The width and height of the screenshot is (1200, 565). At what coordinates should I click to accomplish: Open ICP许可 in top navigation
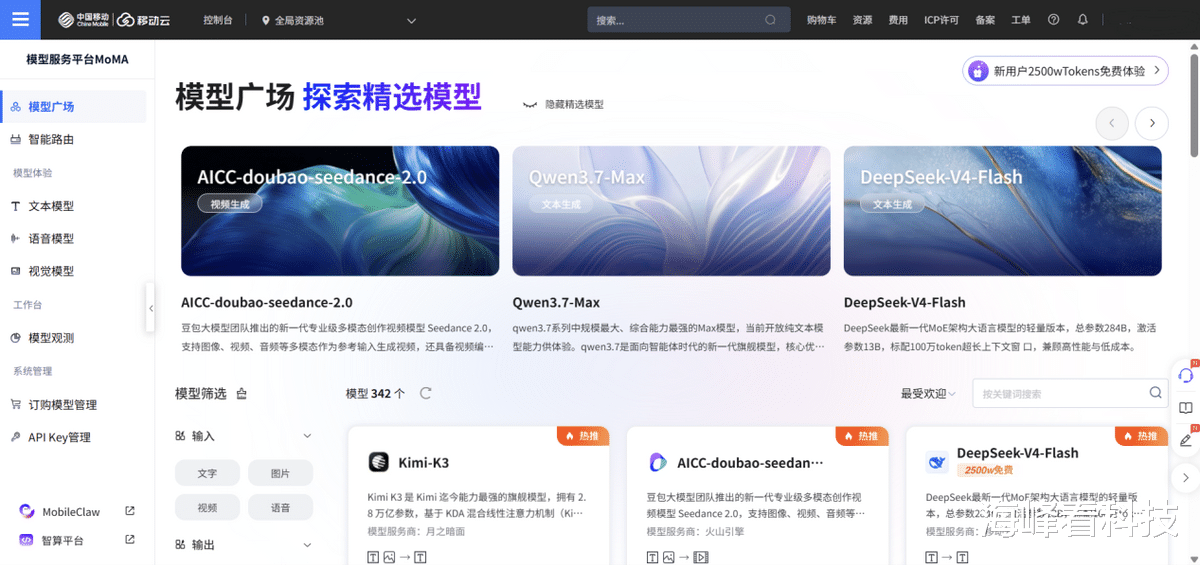(941, 20)
